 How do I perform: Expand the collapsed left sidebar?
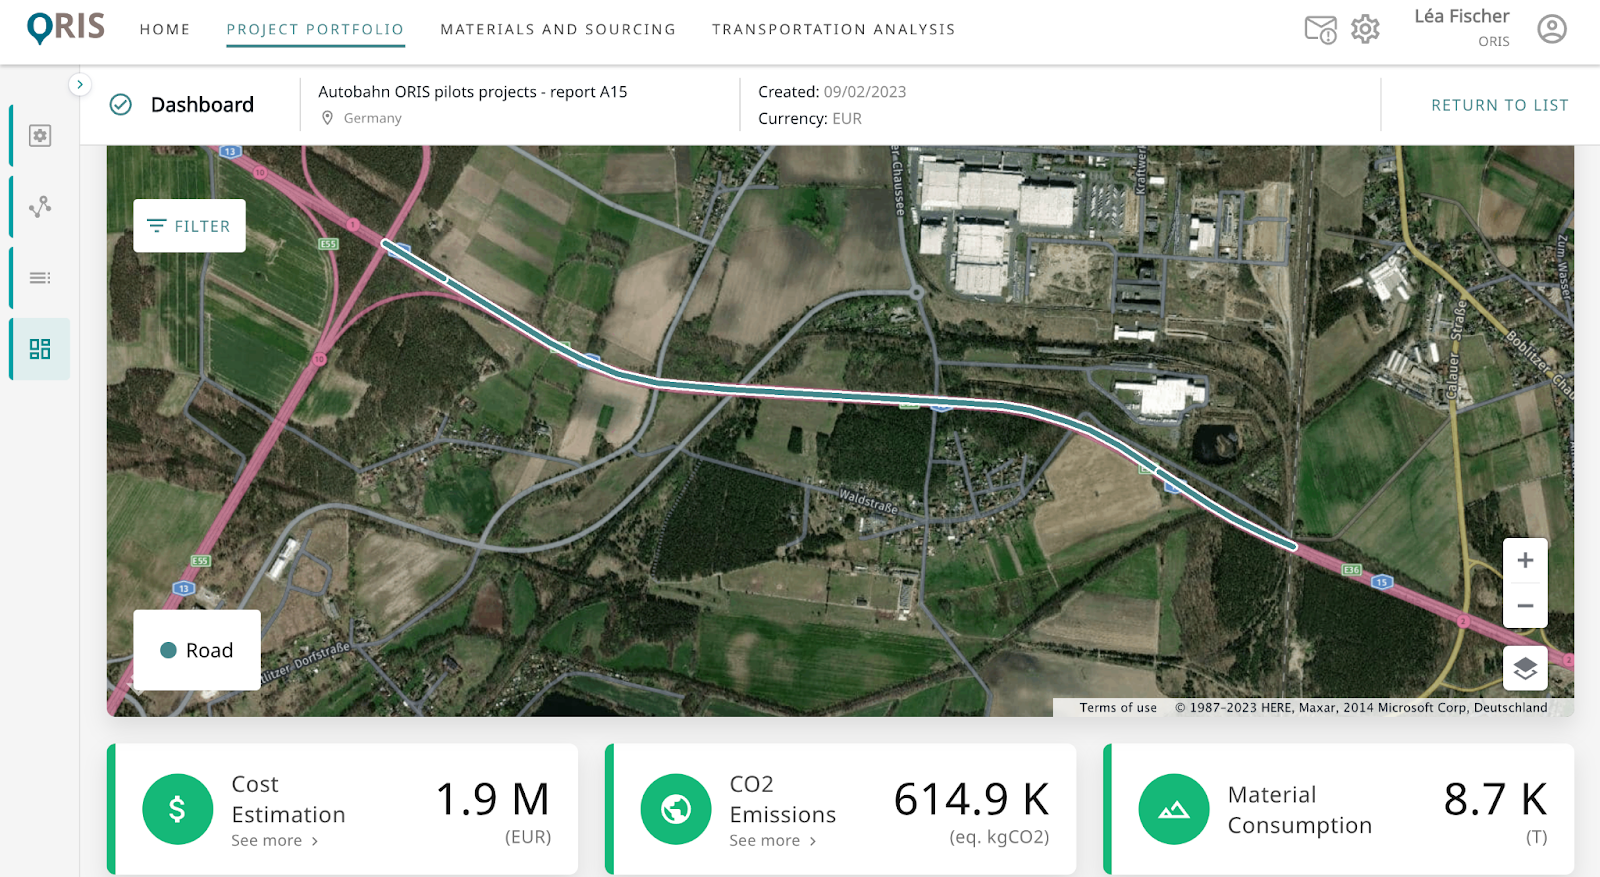[x=80, y=85]
